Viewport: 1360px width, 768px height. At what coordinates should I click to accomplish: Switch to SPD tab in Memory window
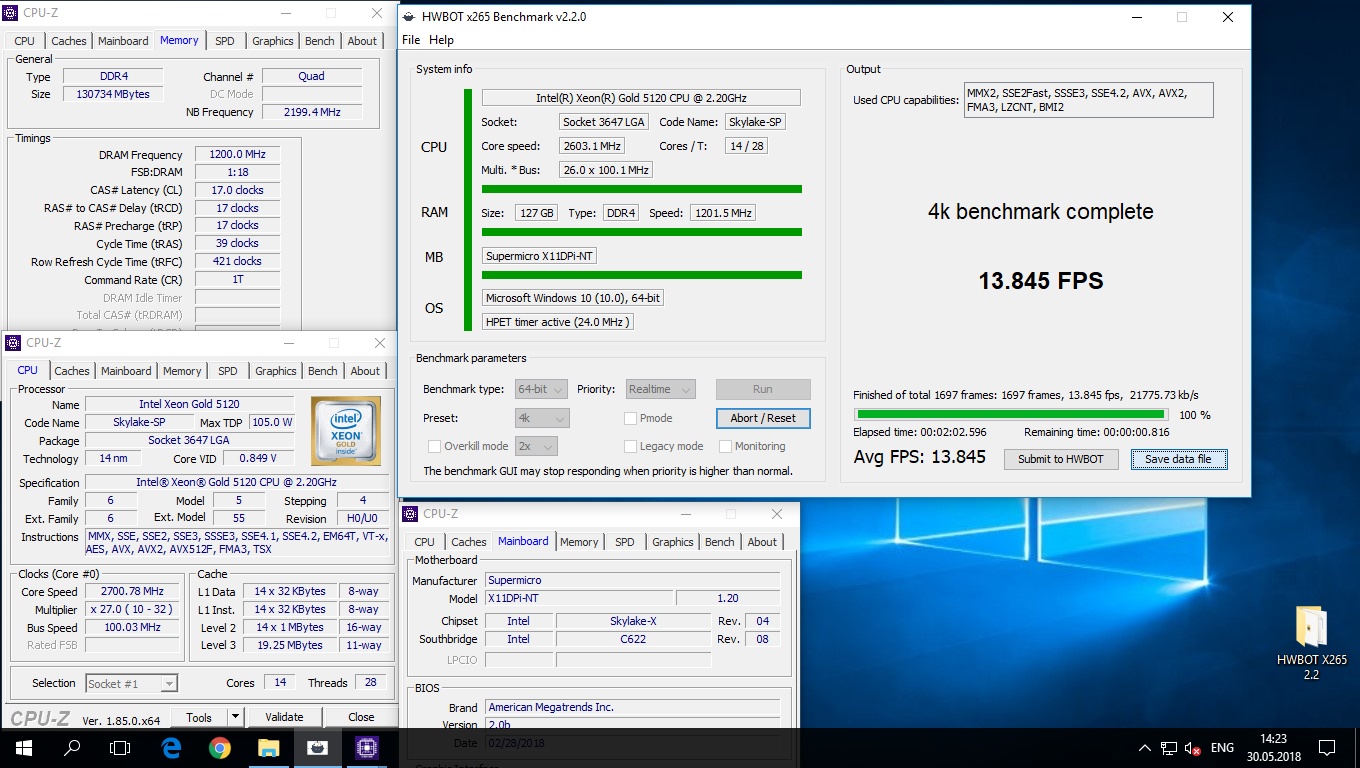tap(225, 41)
